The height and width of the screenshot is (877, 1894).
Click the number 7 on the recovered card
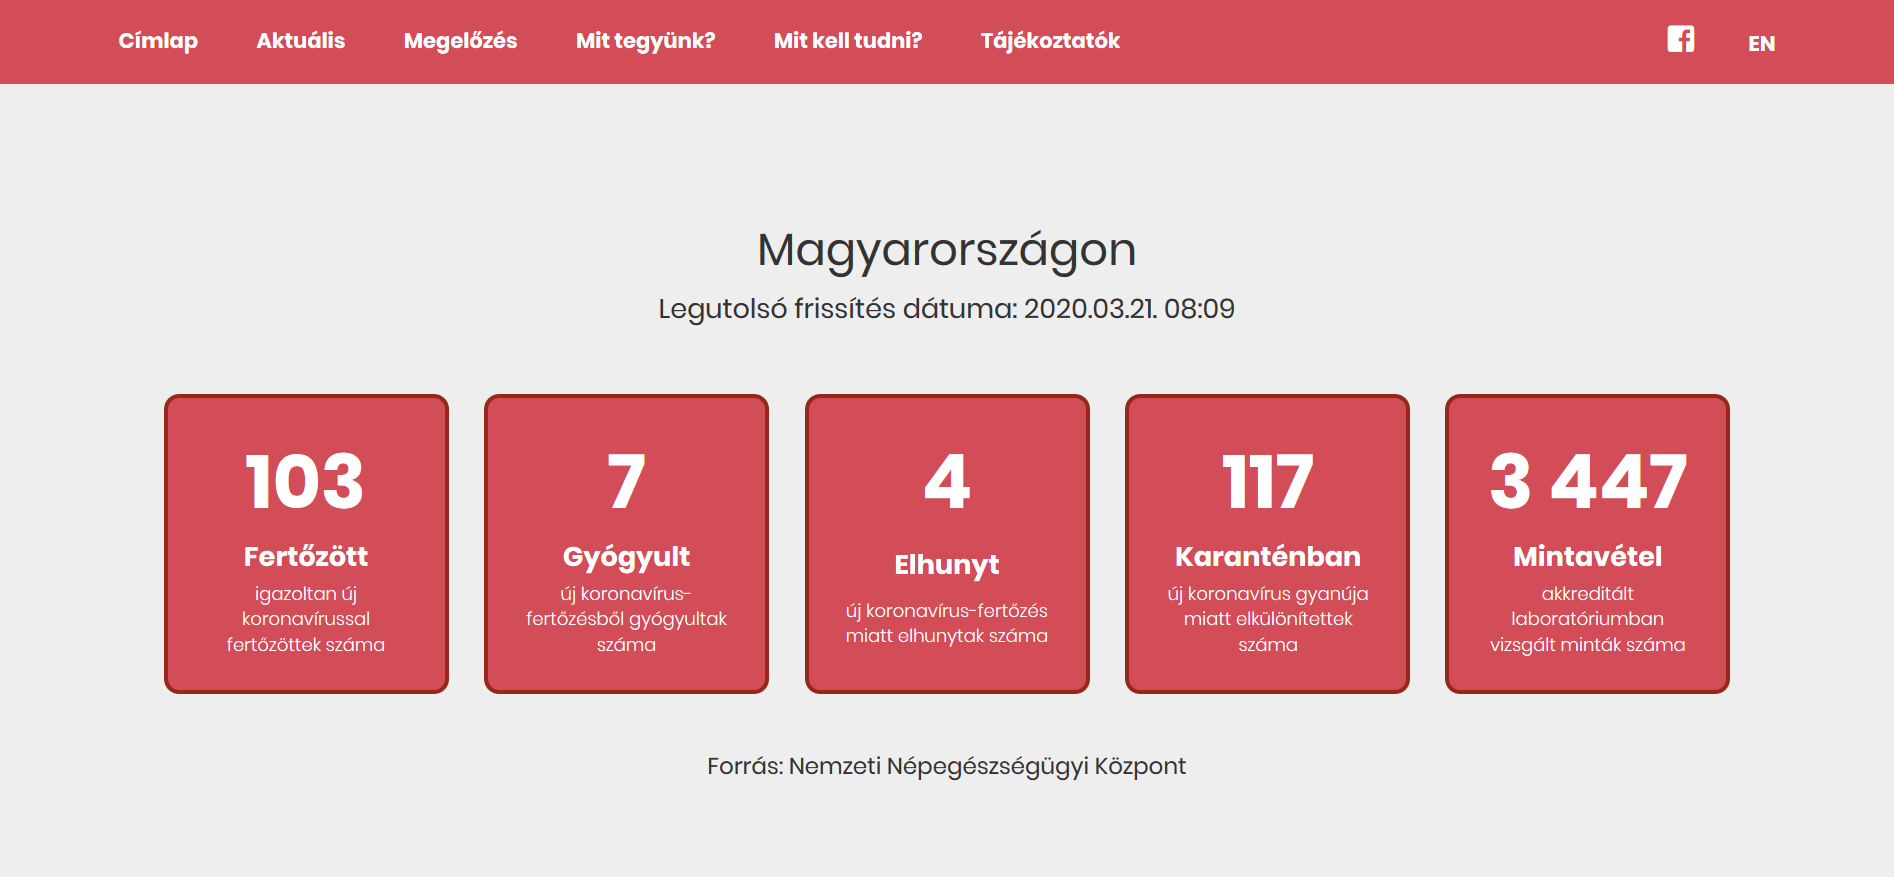tap(626, 482)
